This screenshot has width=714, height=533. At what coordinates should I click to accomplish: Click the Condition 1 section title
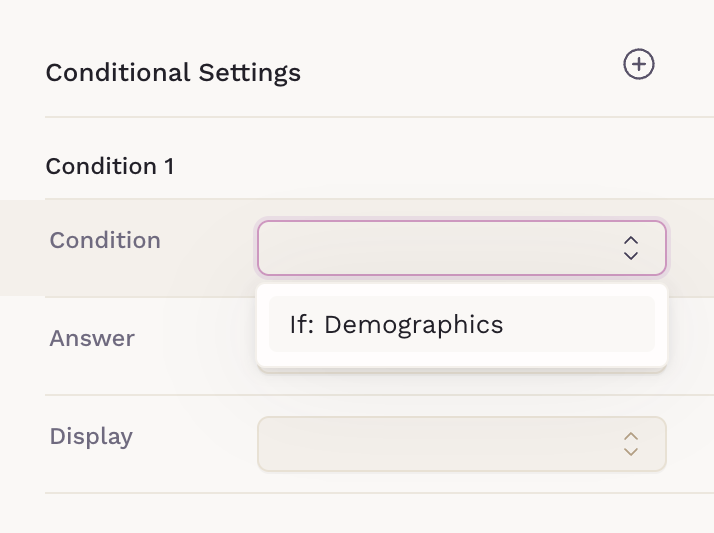(x=110, y=166)
